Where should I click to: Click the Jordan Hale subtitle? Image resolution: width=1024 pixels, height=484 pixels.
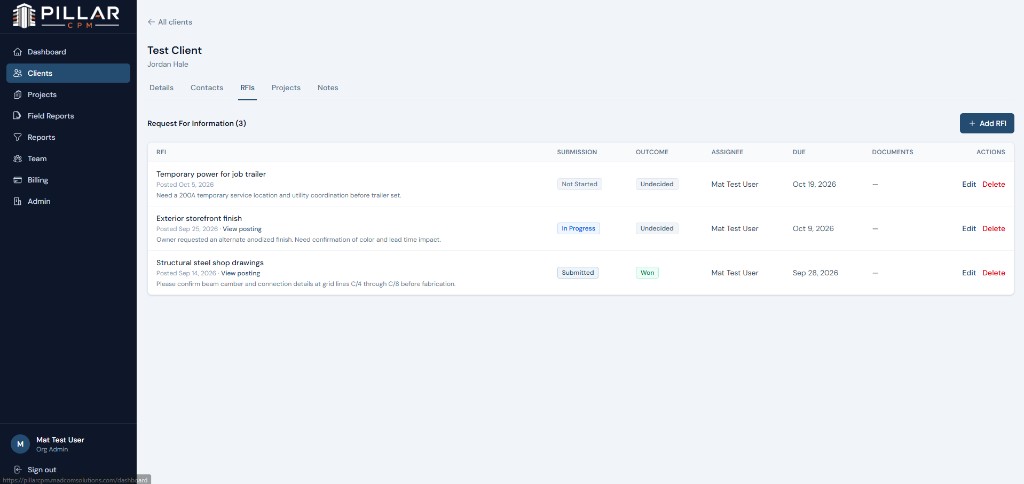click(168, 65)
